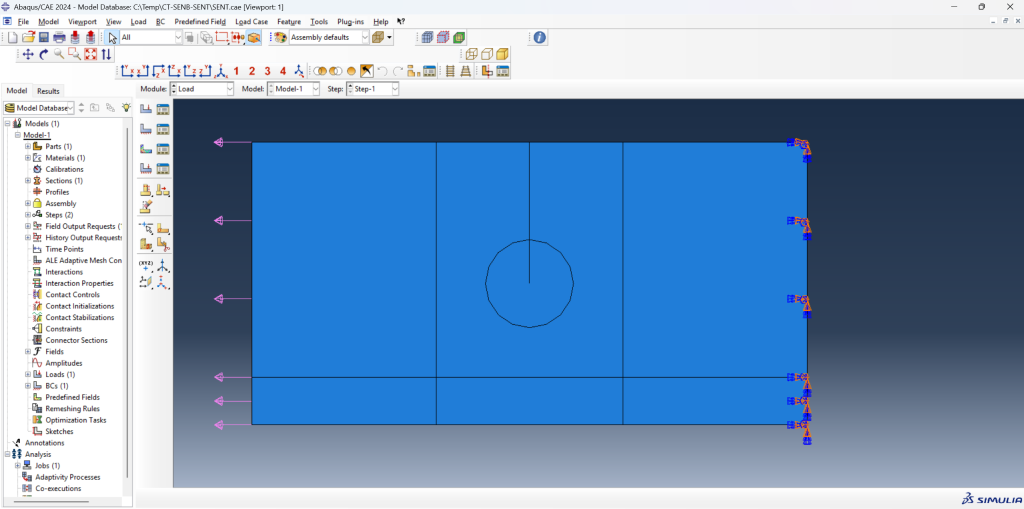The image size is (1024, 509).
Task: Switch to the Results tab
Action: coord(49,91)
